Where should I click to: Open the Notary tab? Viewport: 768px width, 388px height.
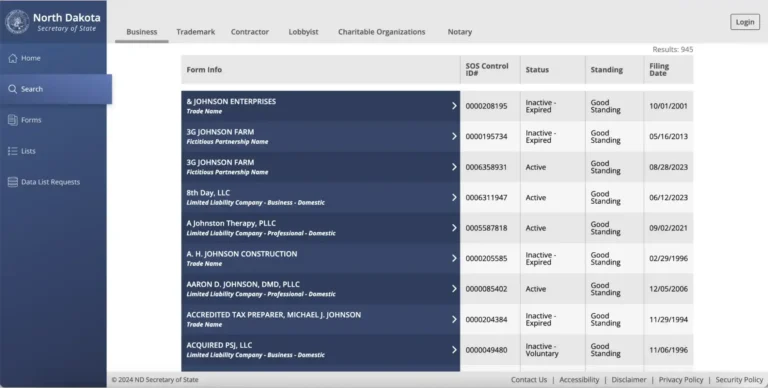pos(459,32)
